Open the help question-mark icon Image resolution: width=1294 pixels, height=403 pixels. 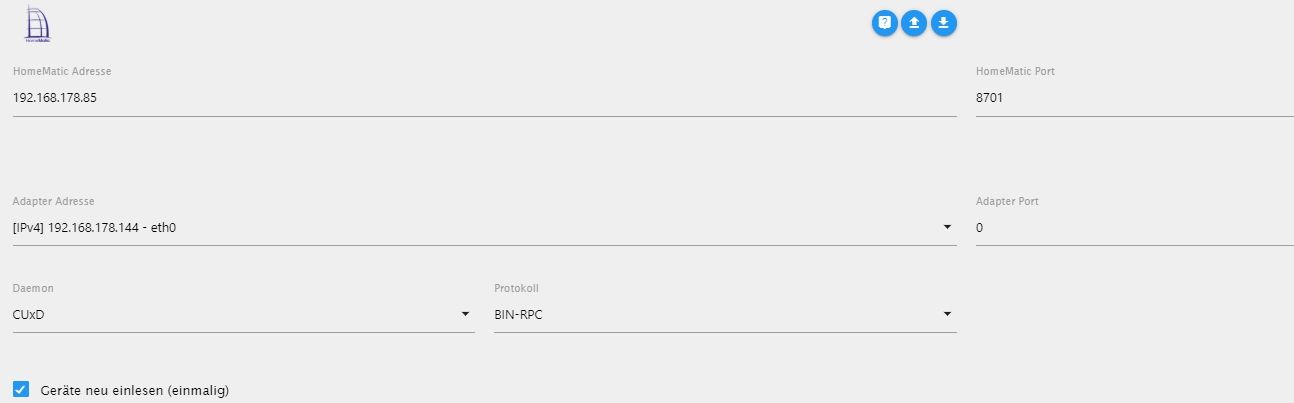pos(884,23)
